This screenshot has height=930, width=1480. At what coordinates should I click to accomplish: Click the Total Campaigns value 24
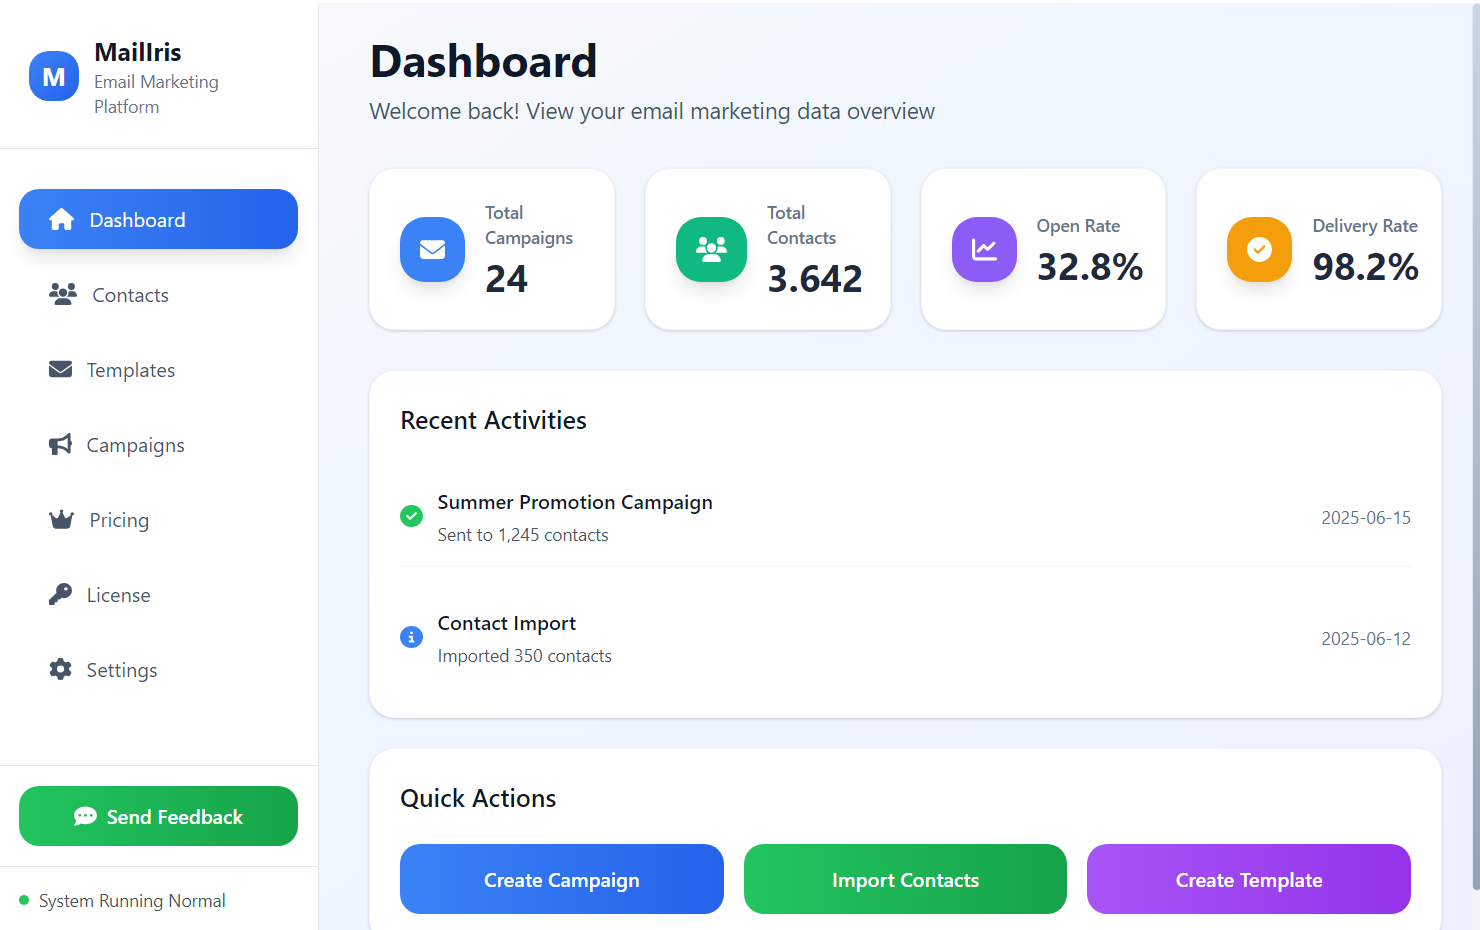(506, 278)
